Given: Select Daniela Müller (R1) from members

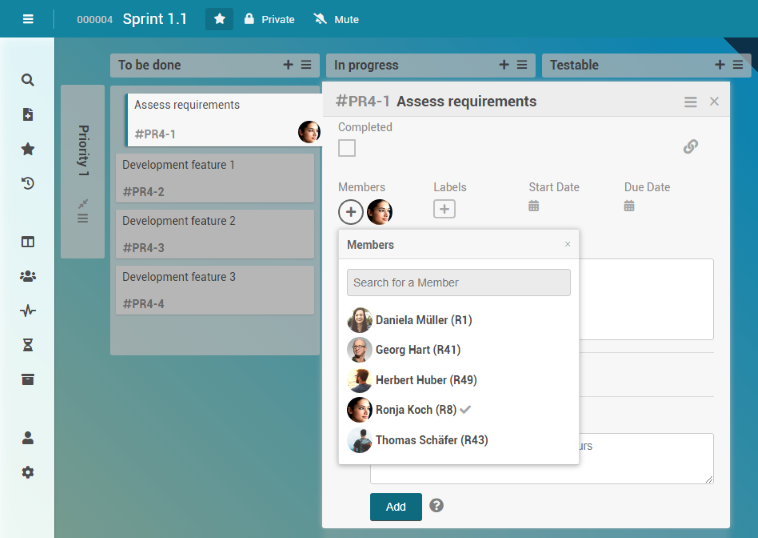Looking at the screenshot, I should pos(423,320).
